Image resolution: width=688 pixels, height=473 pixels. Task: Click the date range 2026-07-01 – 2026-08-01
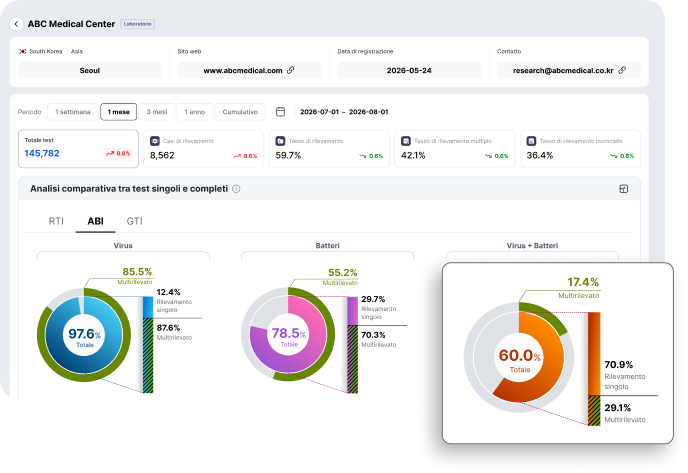click(x=344, y=112)
